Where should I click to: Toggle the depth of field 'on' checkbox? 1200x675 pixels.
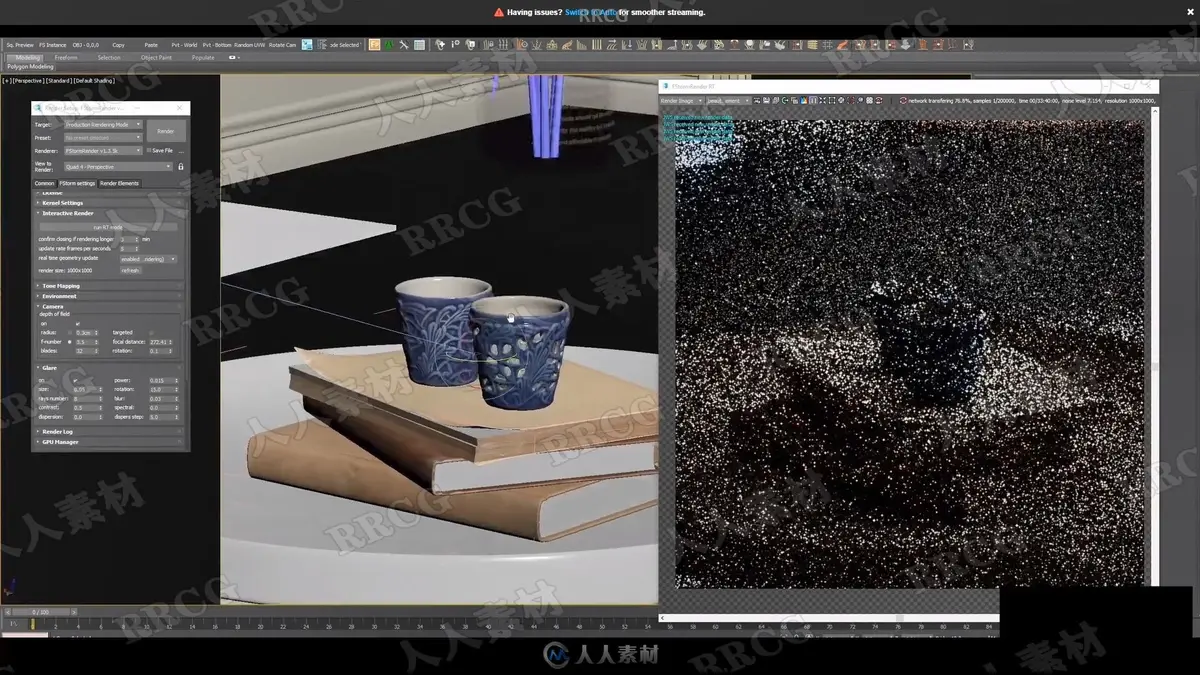[77, 324]
